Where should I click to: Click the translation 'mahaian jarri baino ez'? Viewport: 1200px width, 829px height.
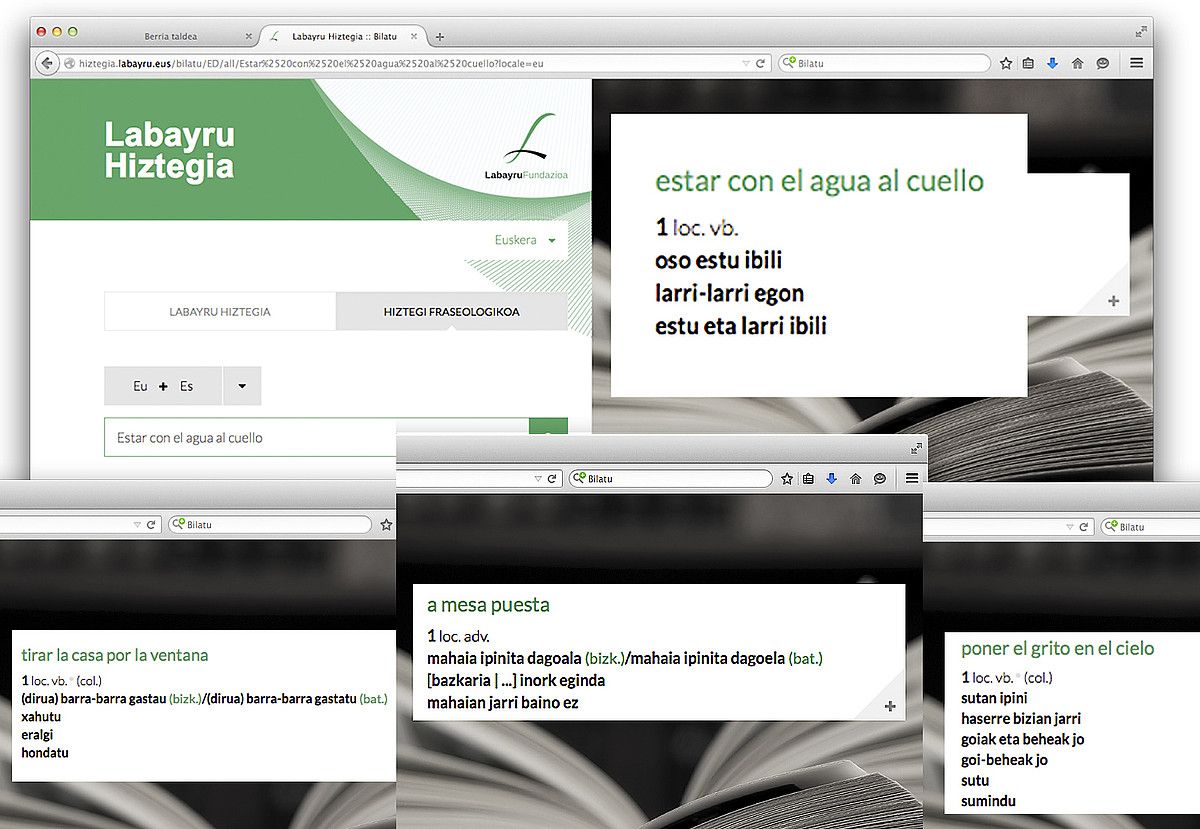[503, 703]
